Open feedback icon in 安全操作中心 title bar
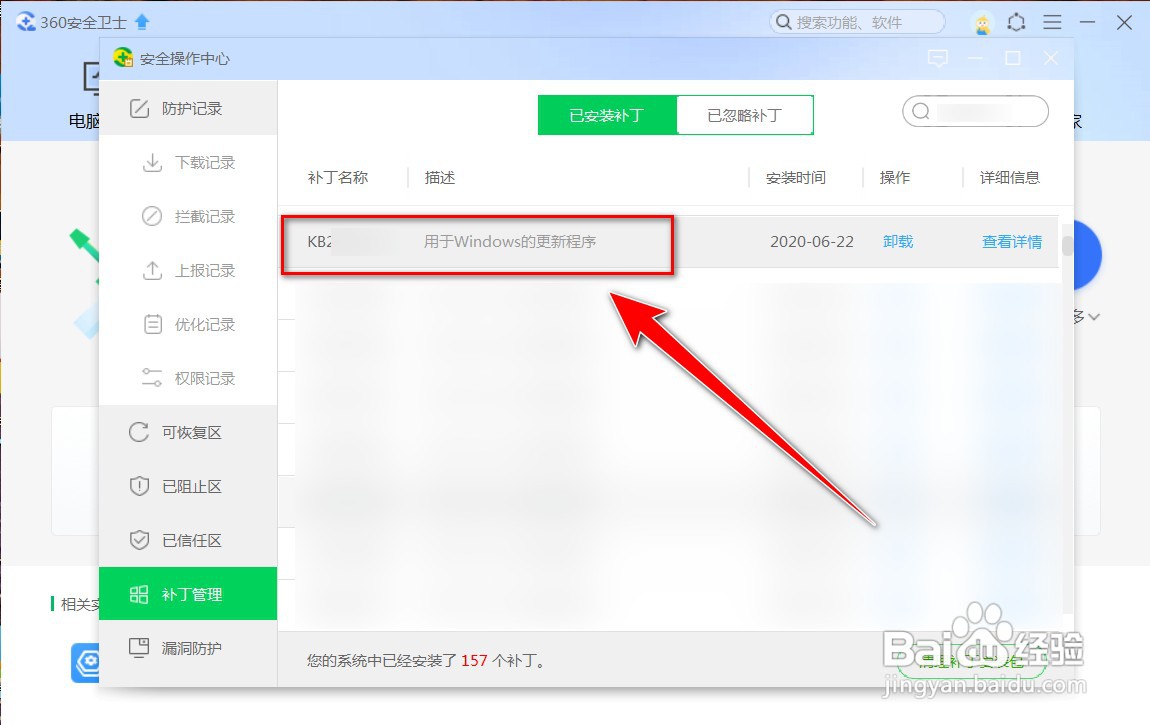The height and width of the screenshot is (725, 1150). tap(938, 59)
